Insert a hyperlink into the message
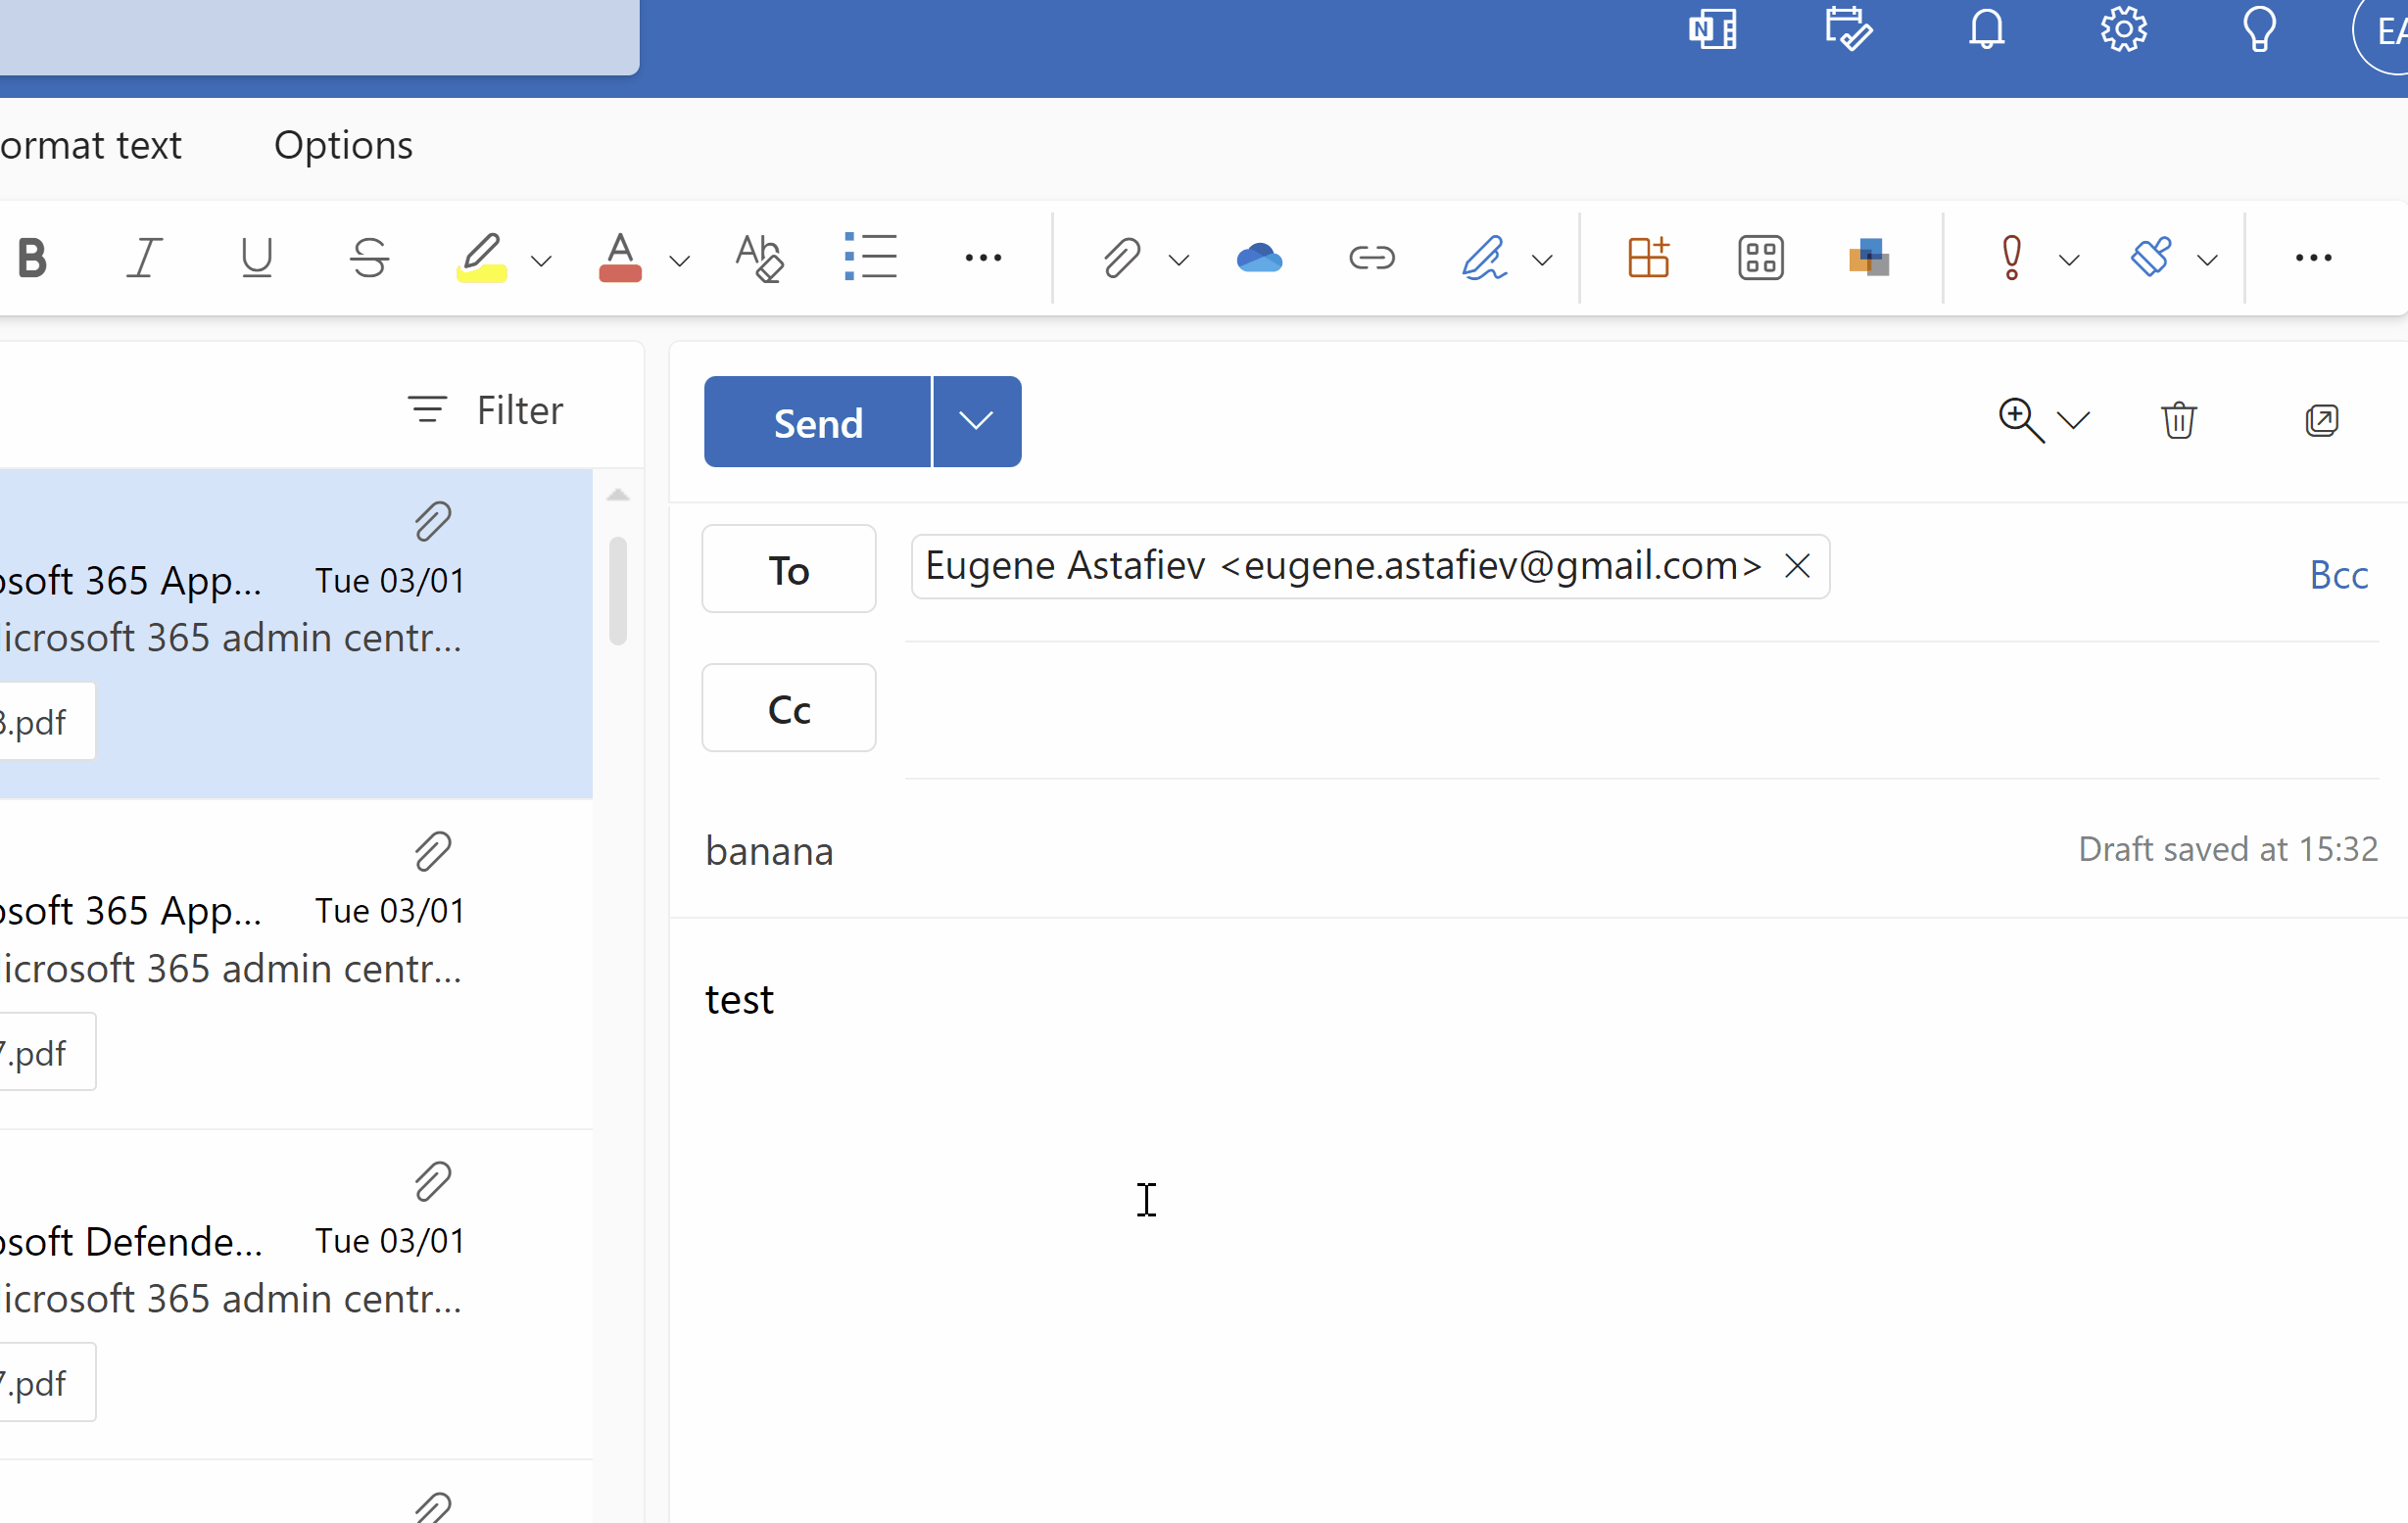This screenshot has height=1523, width=2408. [x=1371, y=257]
